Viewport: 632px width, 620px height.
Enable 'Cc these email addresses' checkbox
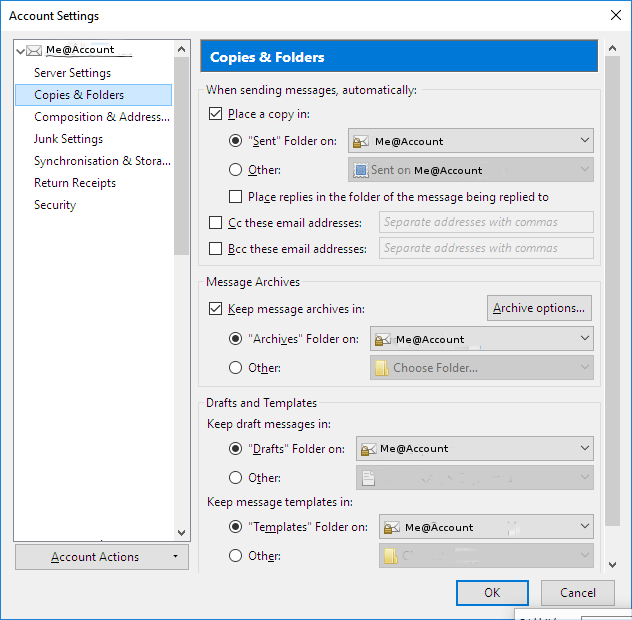coord(216,222)
